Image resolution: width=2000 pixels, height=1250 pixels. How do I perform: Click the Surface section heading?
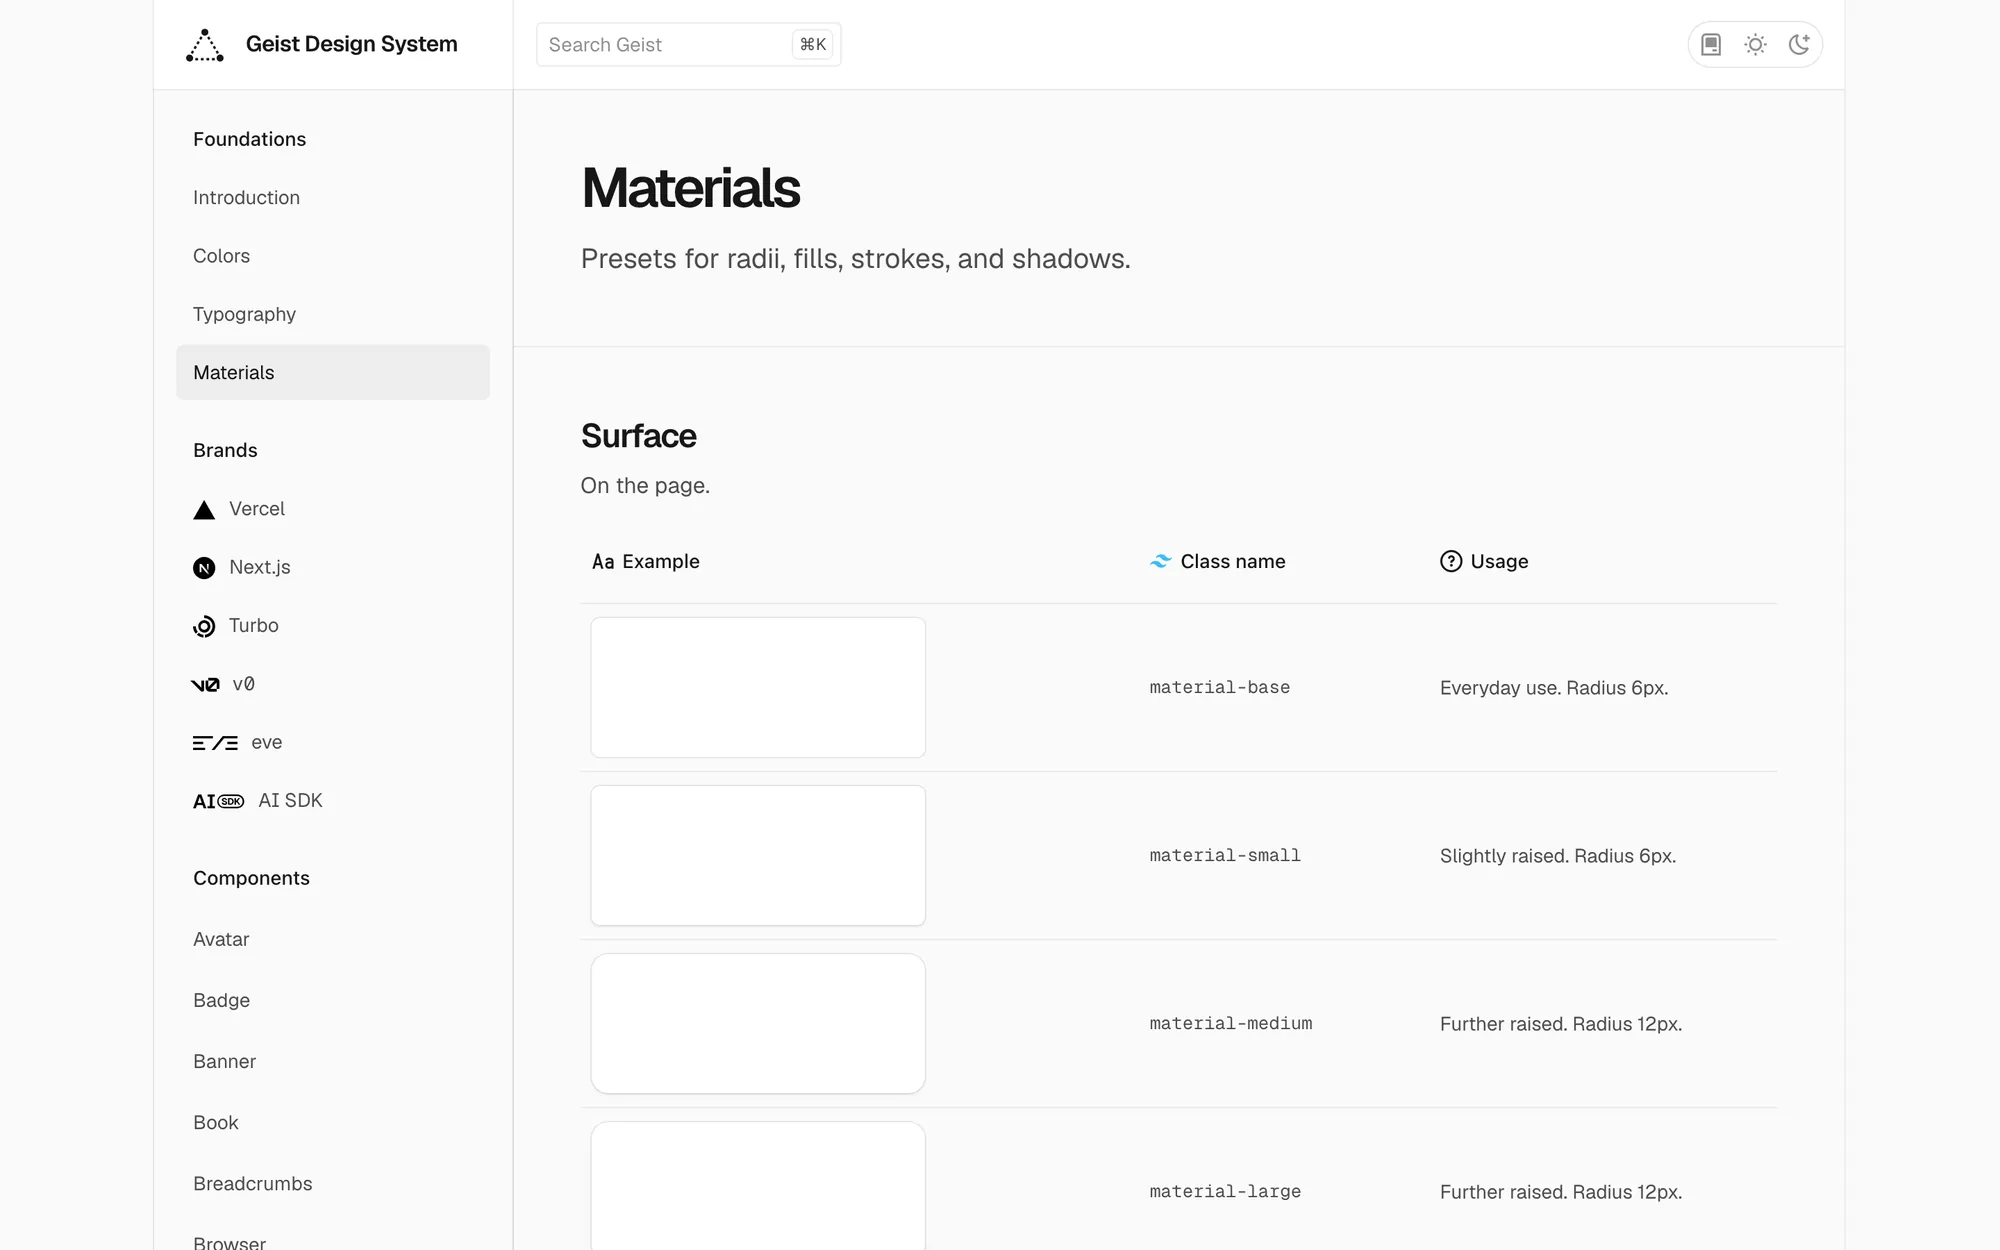[x=639, y=436]
